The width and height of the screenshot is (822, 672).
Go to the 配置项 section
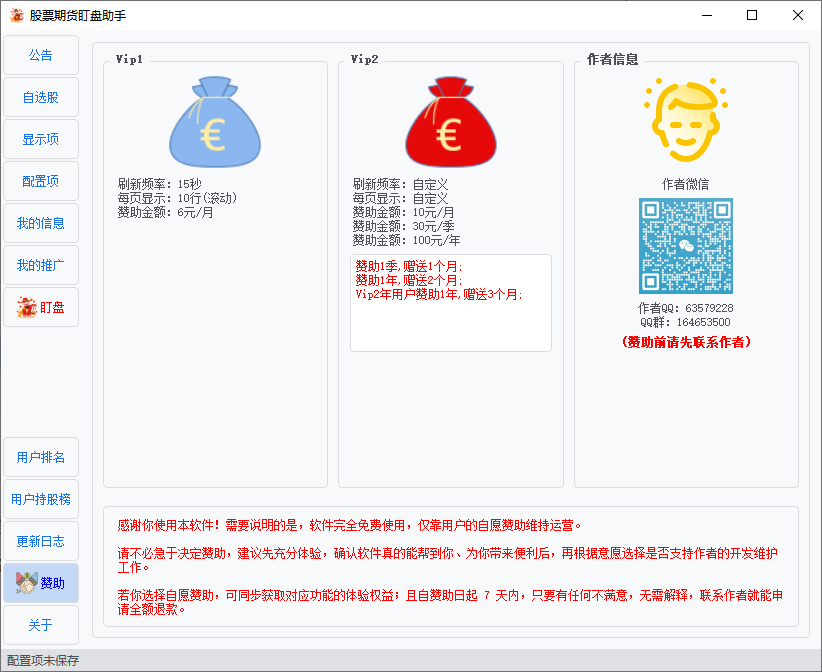pyautogui.click(x=41, y=181)
